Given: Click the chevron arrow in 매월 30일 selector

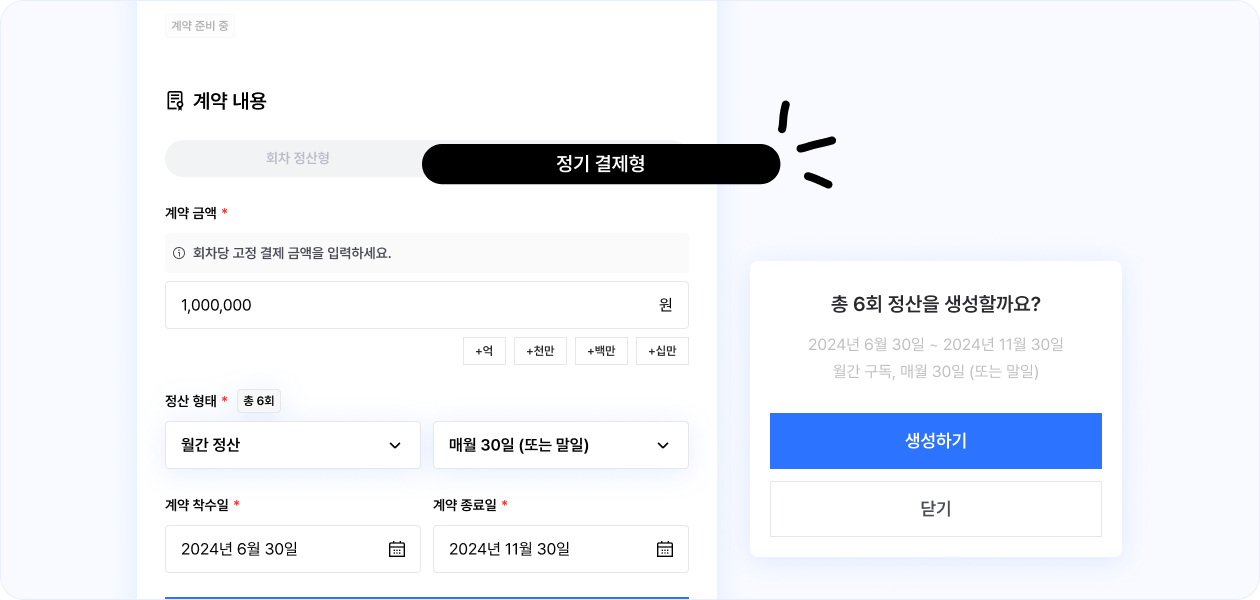Looking at the screenshot, I should [x=663, y=445].
